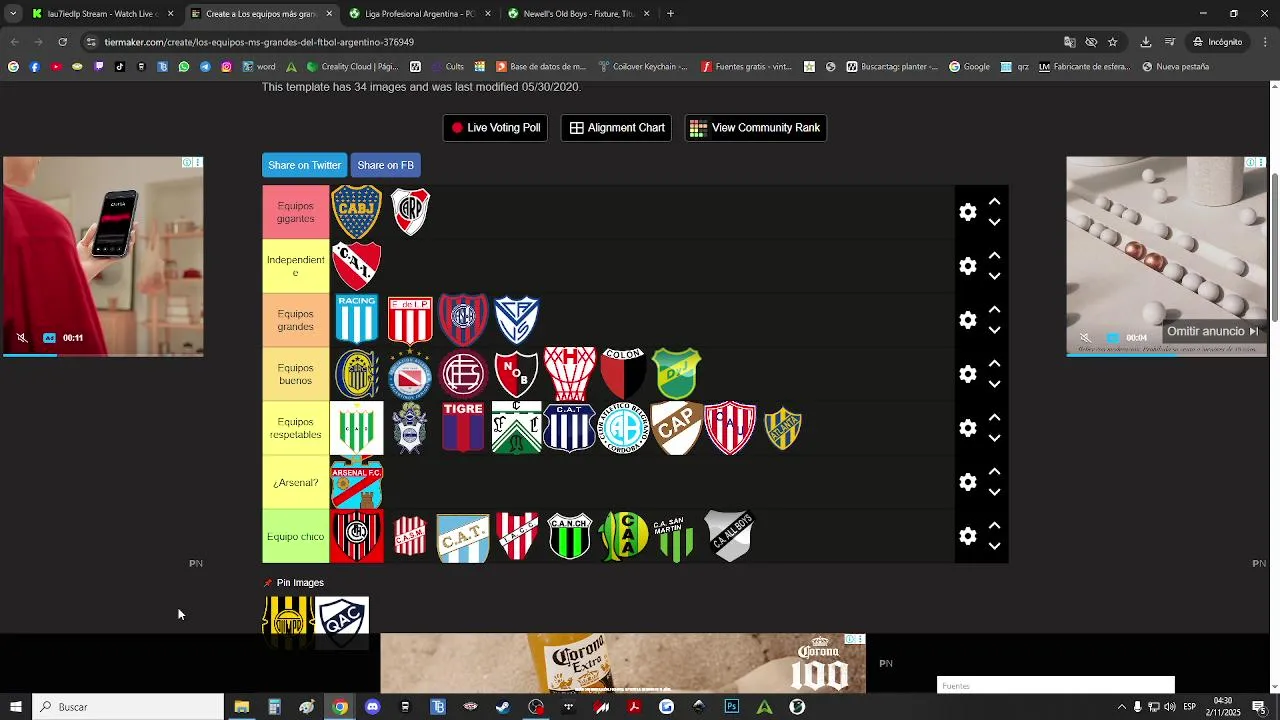Open Nueva pestaña bookmark
The image size is (1280, 720).
pos(1175,67)
